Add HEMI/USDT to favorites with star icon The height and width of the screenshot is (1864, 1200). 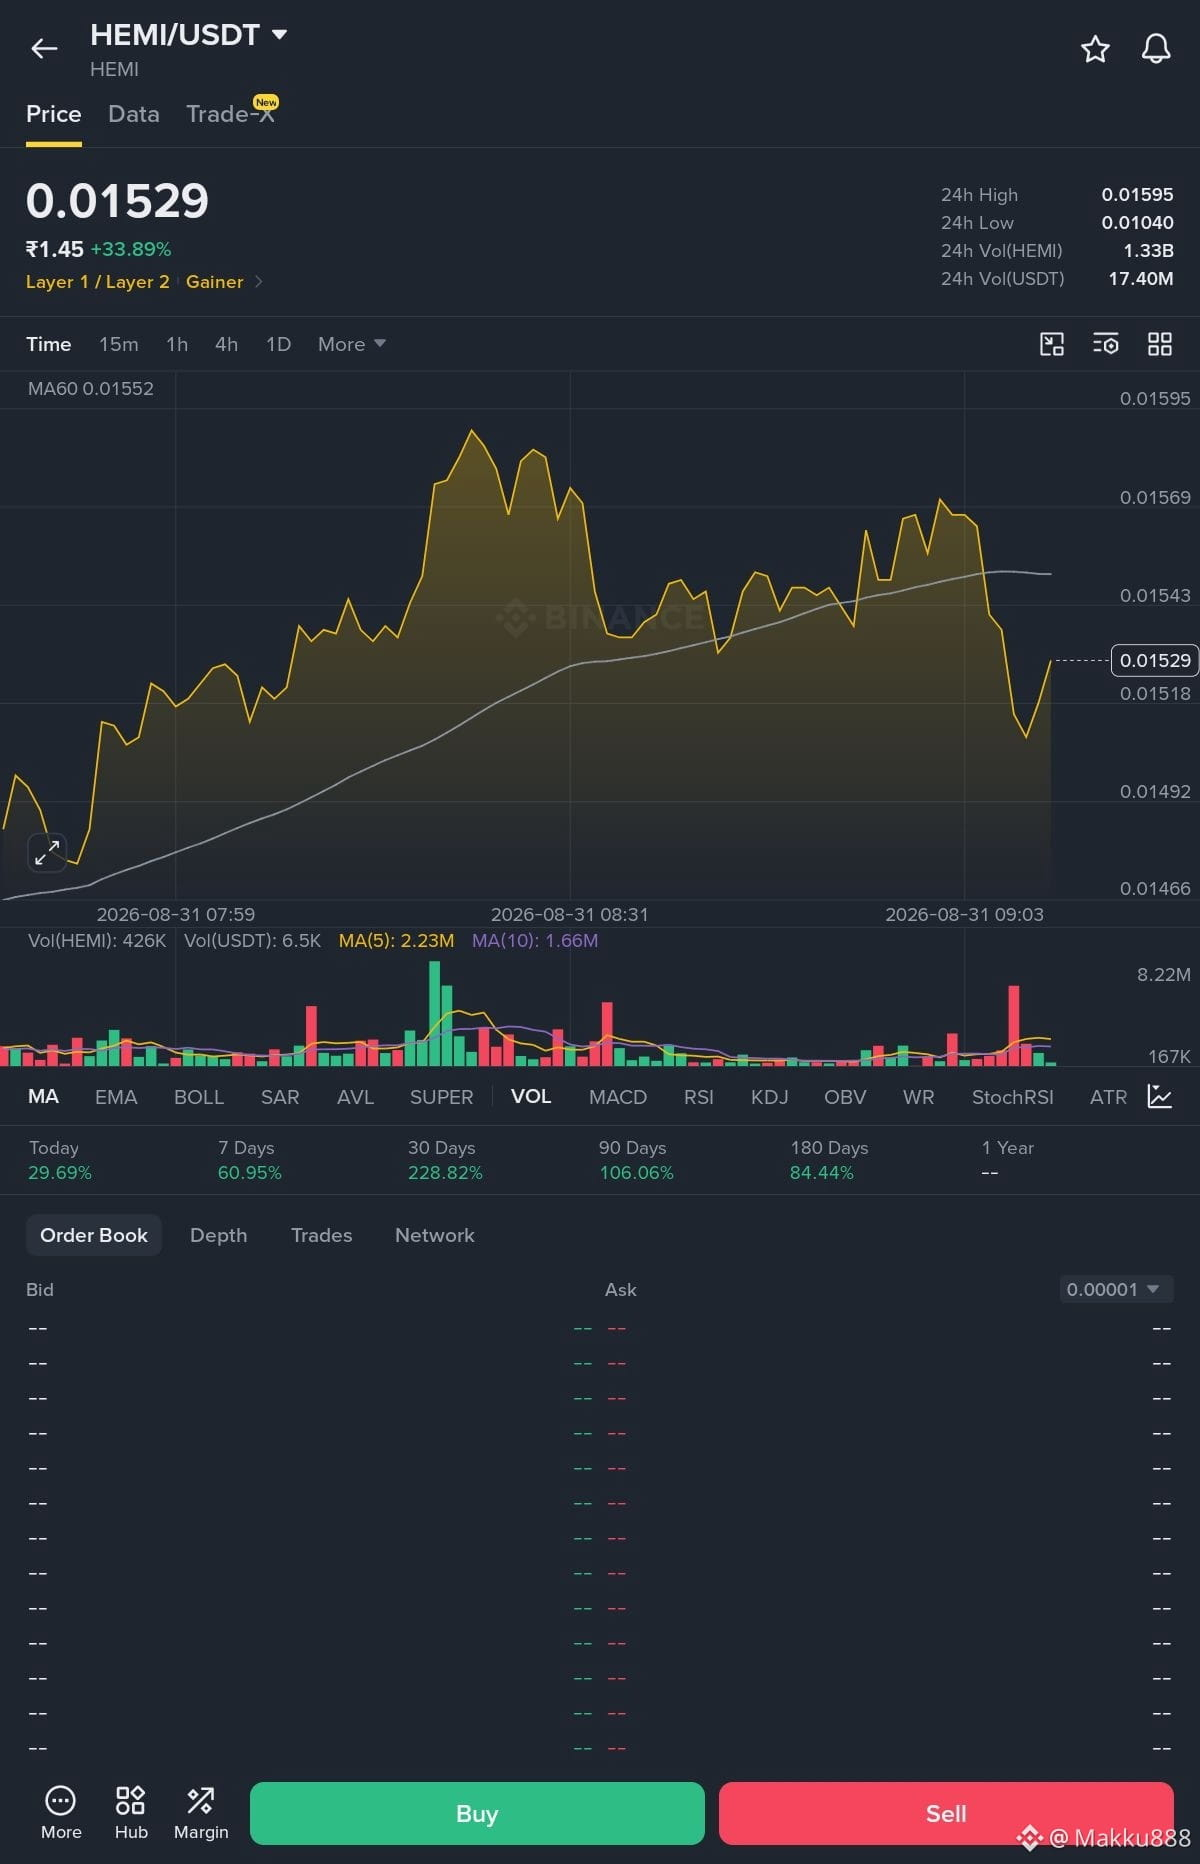1095,49
